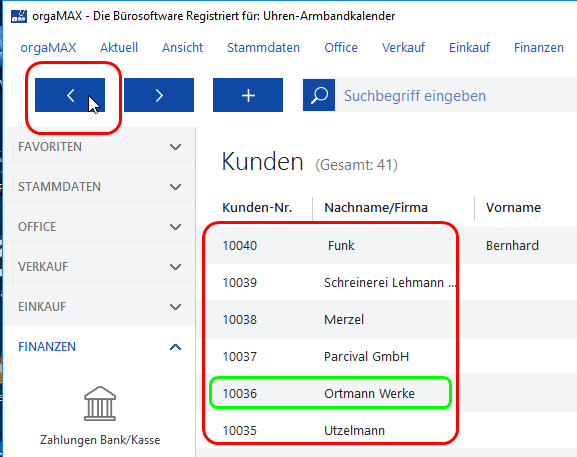Select customer row 10037 Parcival GmbH

point(391,356)
